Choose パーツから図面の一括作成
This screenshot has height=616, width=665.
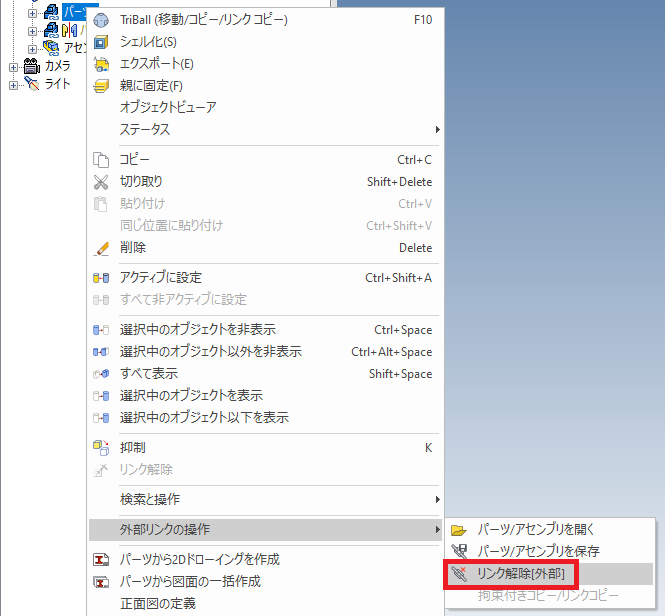coord(265,582)
